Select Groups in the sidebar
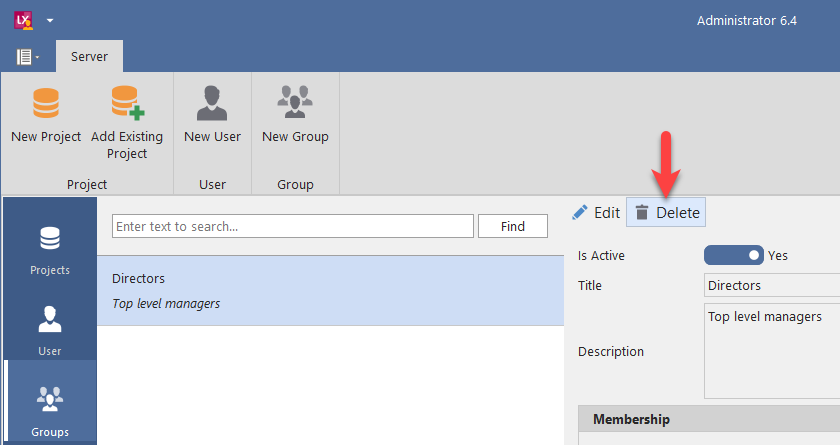 click(x=50, y=408)
